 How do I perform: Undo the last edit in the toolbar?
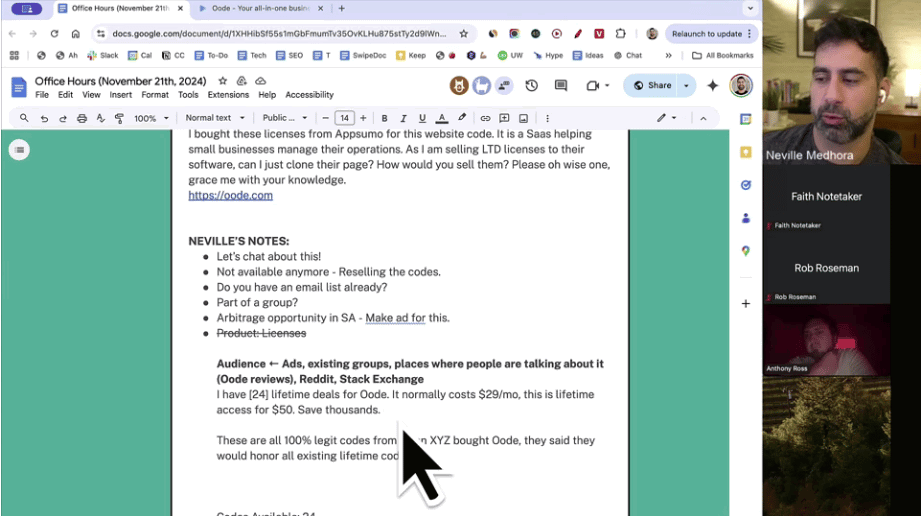click(x=44, y=118)
